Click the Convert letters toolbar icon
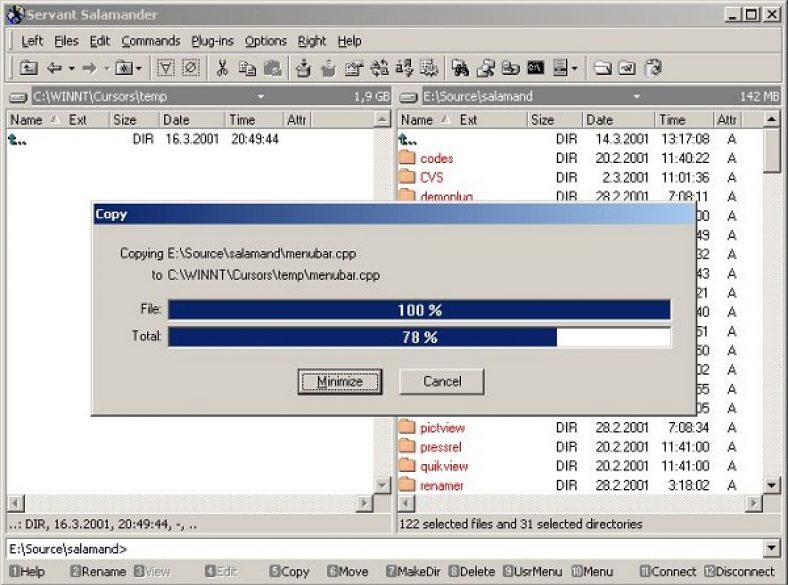The width and height of the screenshot is (788, 585). (404, 68)
